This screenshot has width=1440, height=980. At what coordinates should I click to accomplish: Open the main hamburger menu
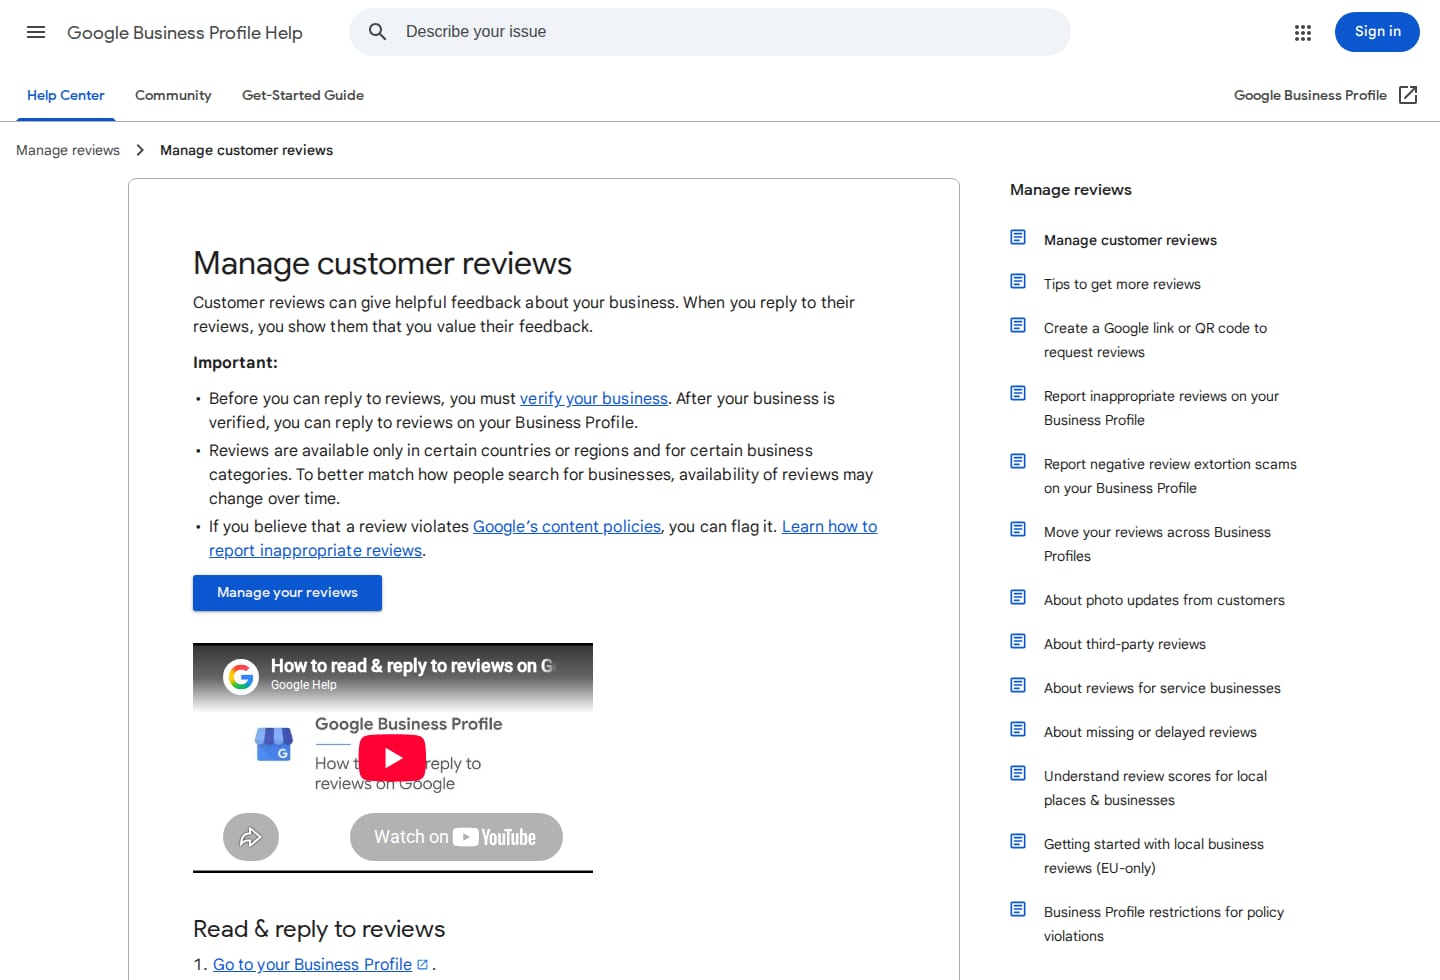(36, 32)
